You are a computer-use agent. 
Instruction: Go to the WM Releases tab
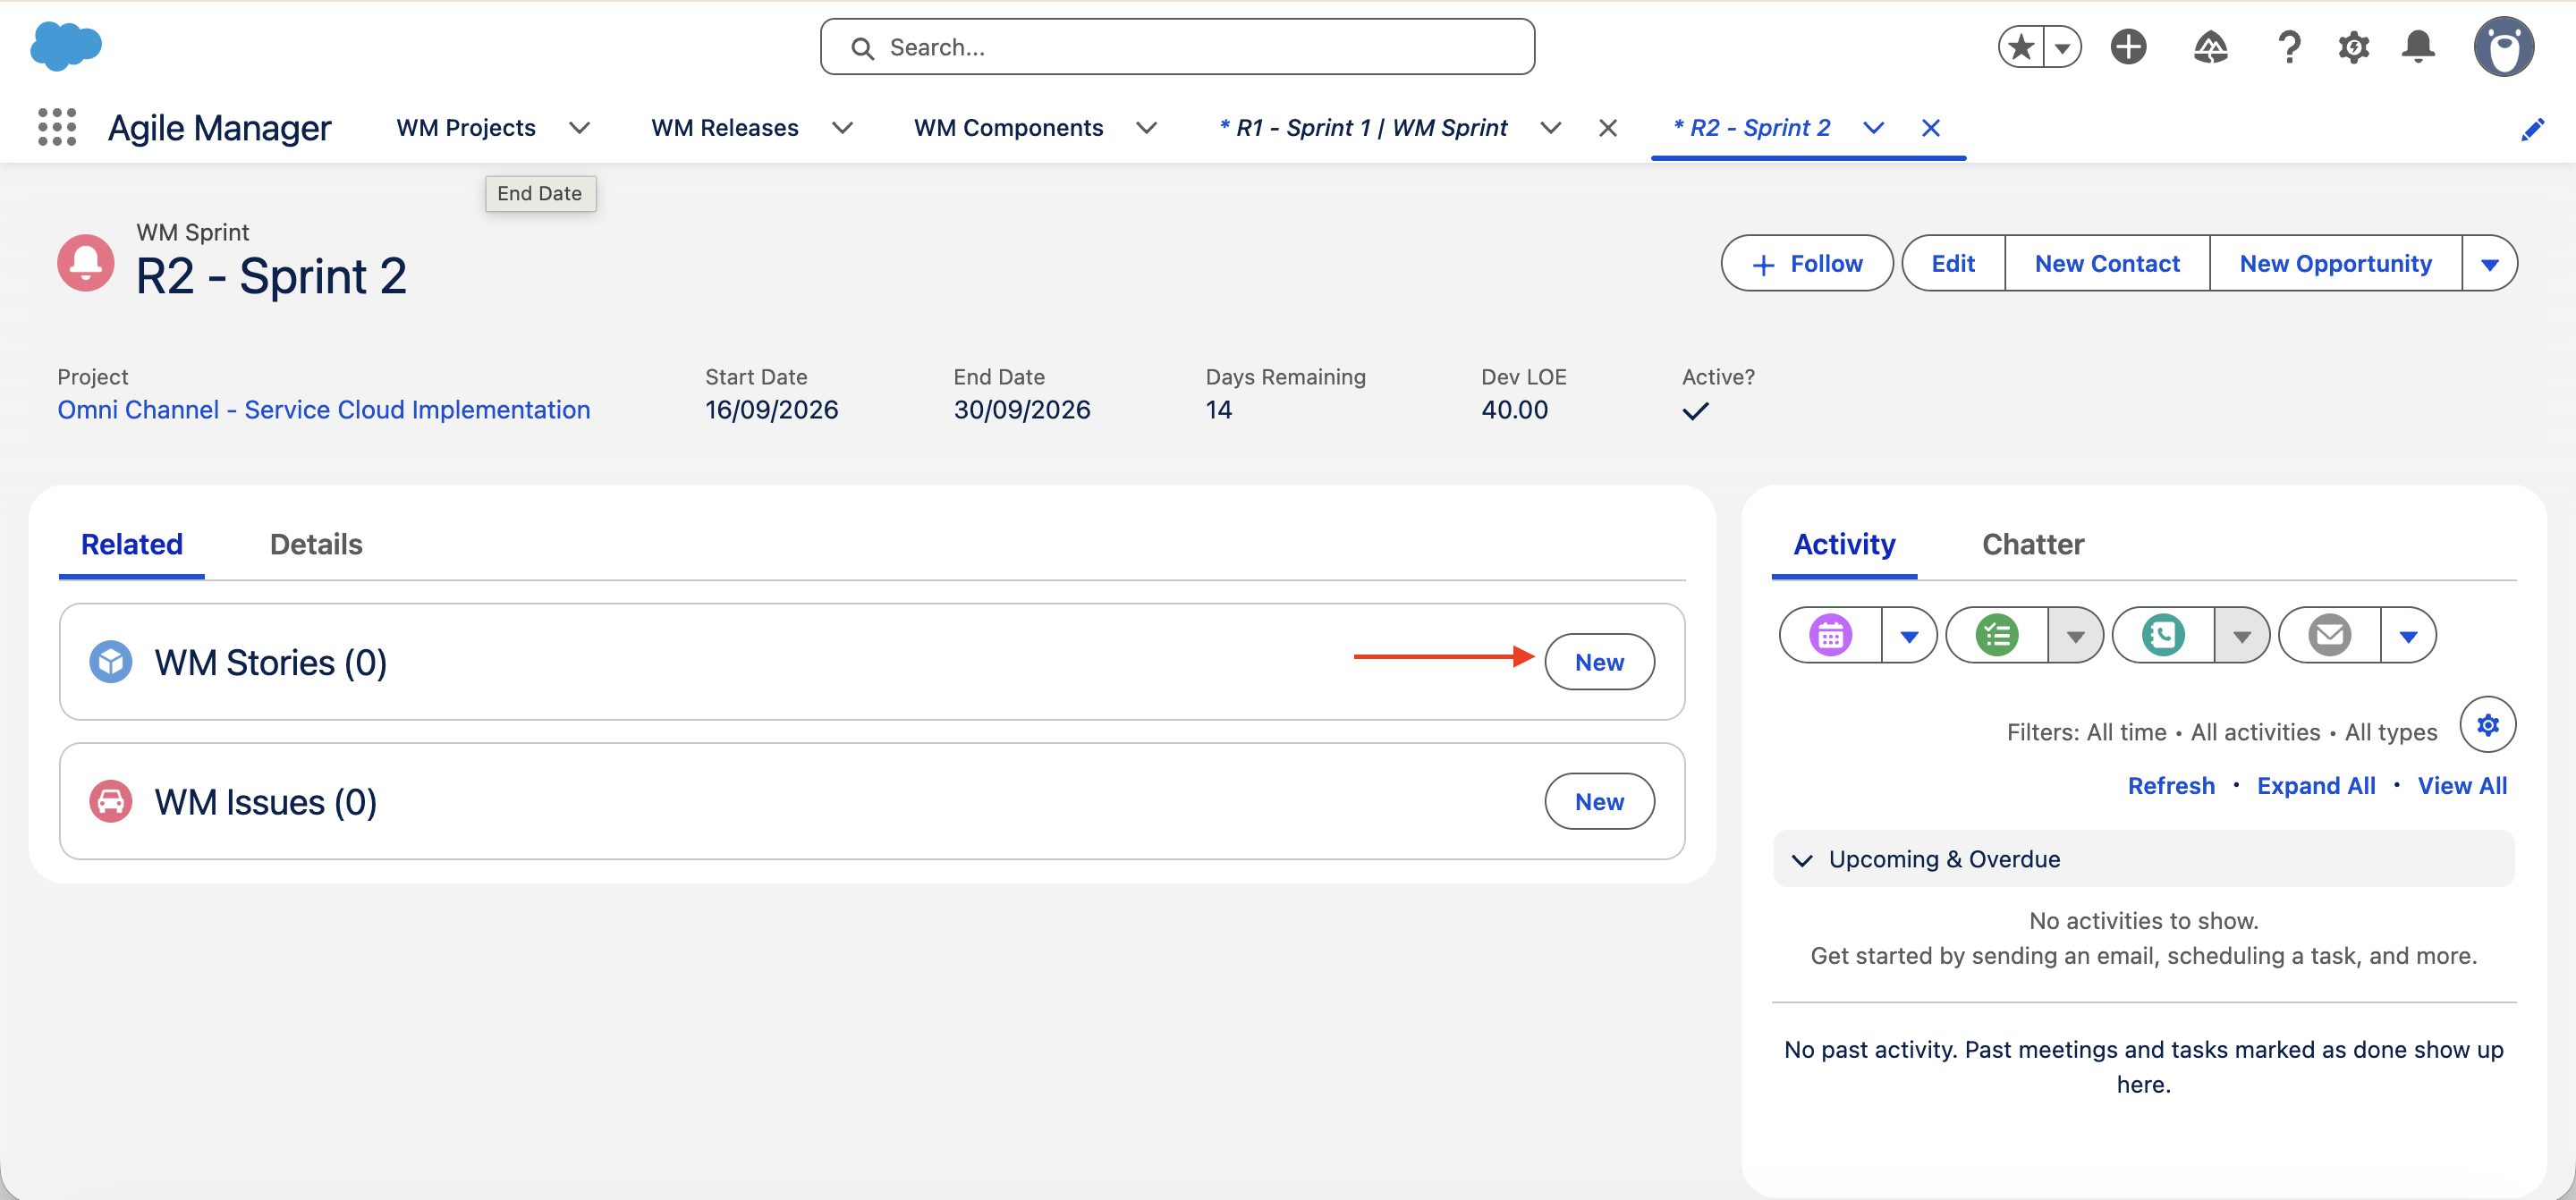pyautogui.click(x=725, y=128)
